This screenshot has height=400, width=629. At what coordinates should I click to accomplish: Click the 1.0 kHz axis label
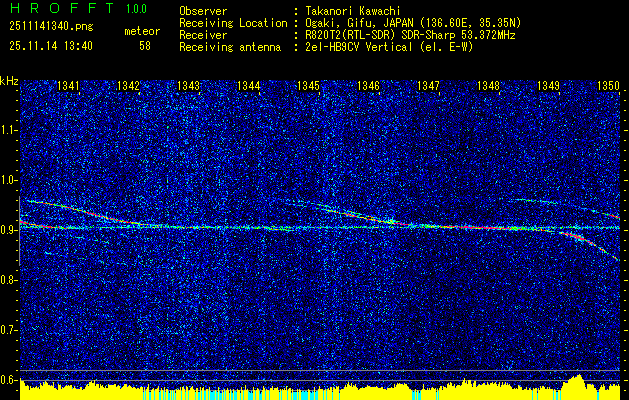[x=8, y=181]
